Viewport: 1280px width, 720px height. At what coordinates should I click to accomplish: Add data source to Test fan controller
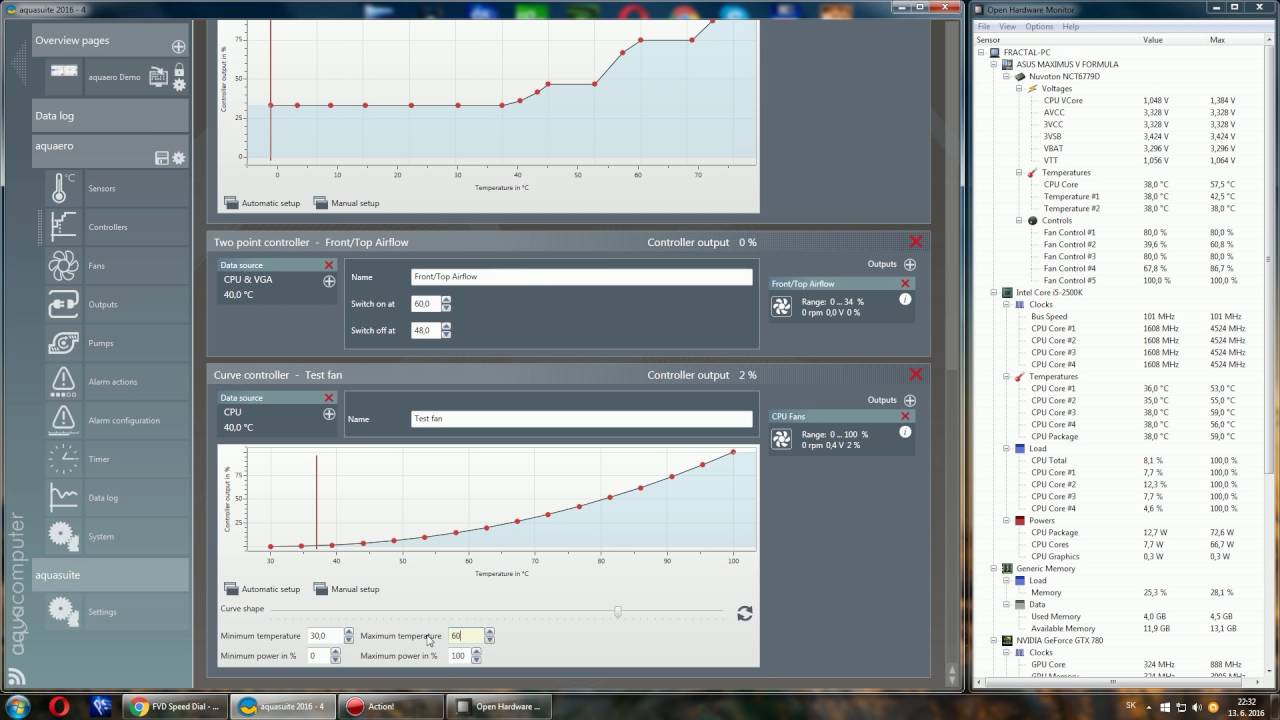[329, 414]
